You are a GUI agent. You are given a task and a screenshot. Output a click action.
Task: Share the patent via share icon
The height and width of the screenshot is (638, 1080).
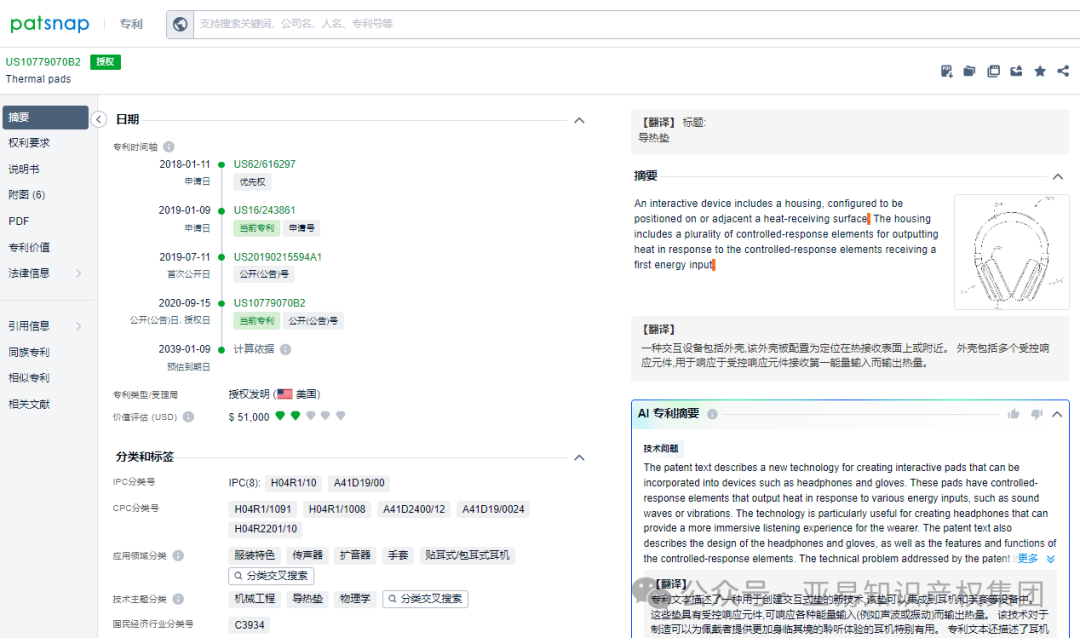[1062, 71]
